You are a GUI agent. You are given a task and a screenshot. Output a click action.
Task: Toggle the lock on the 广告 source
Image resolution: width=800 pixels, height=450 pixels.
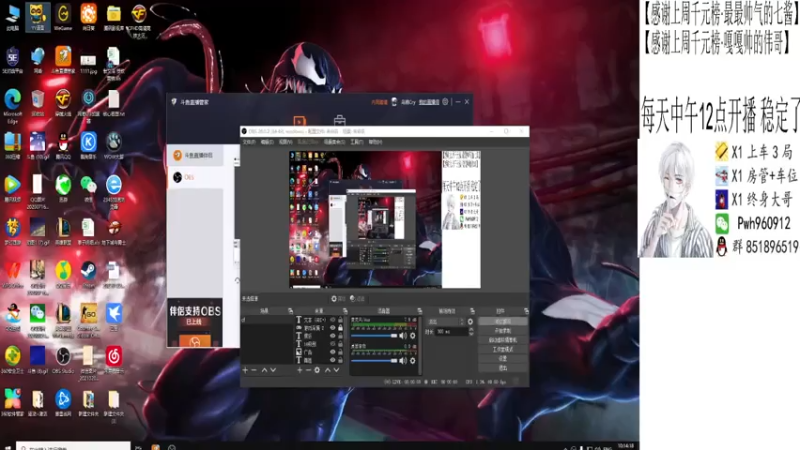coord(340,352)
